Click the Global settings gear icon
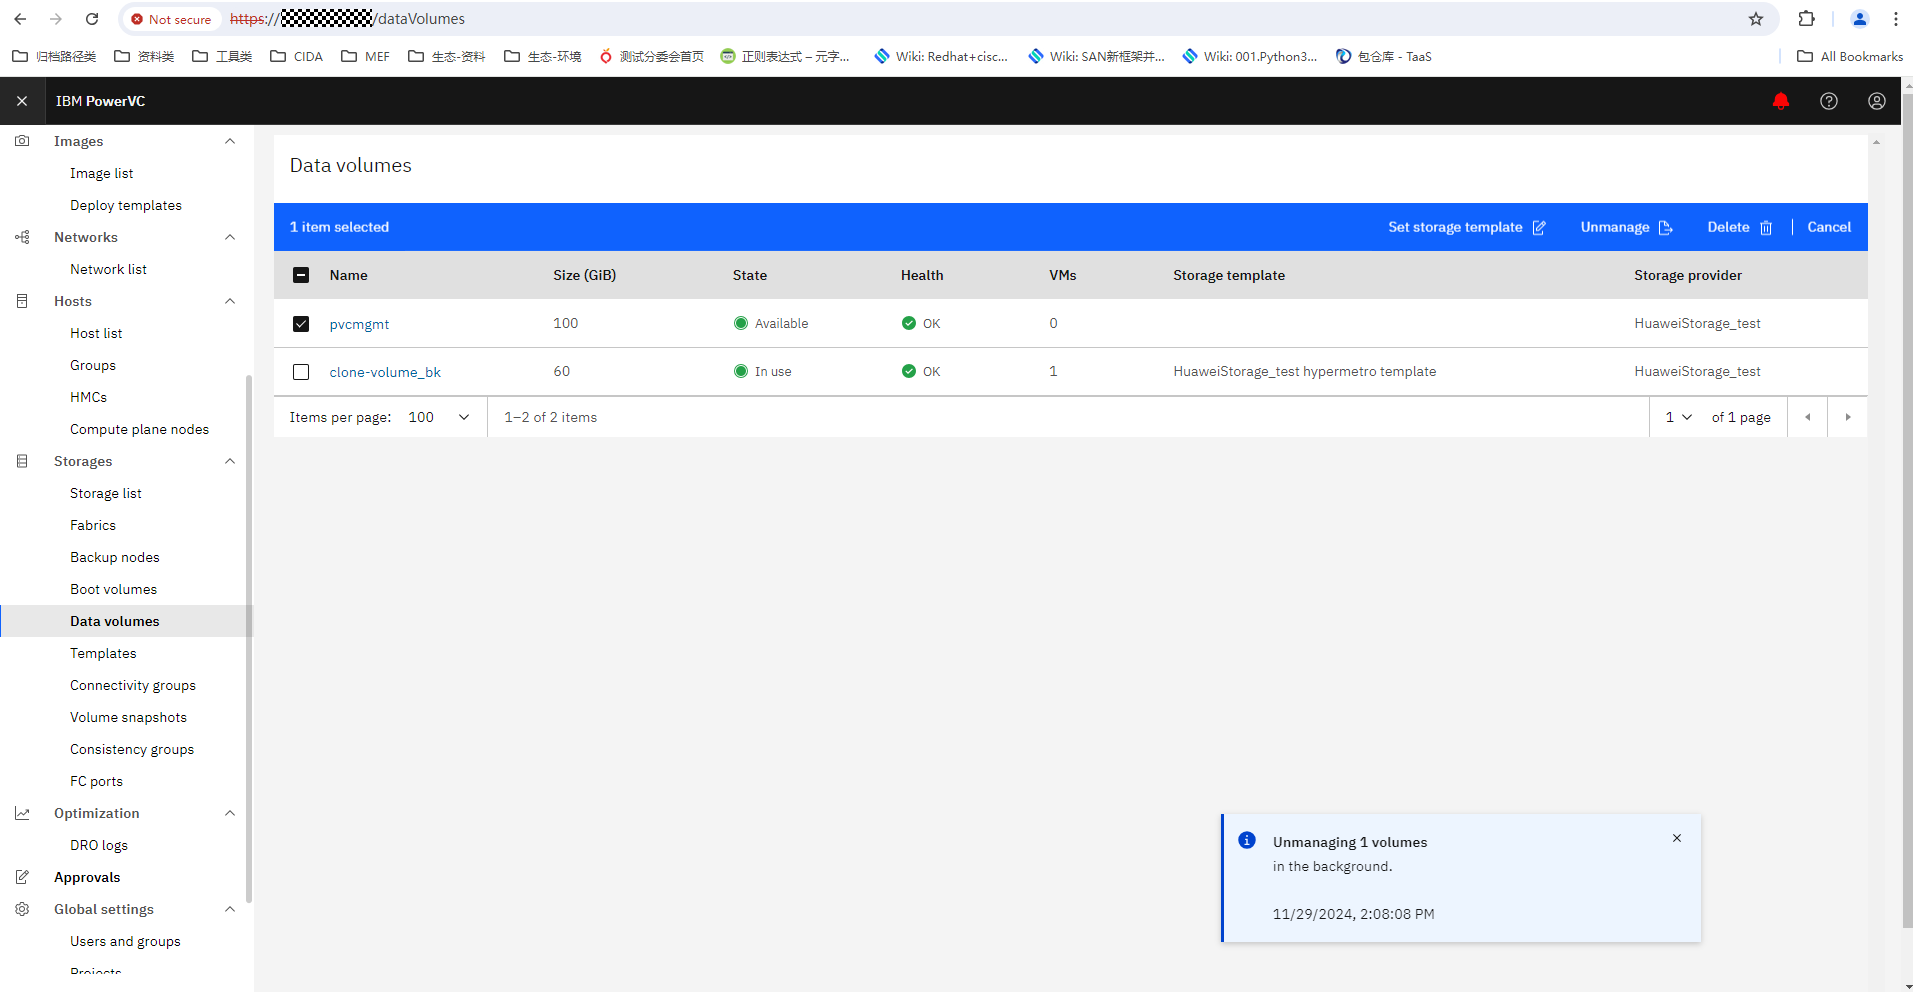The image size is (1913, 992). coord(22,909)
